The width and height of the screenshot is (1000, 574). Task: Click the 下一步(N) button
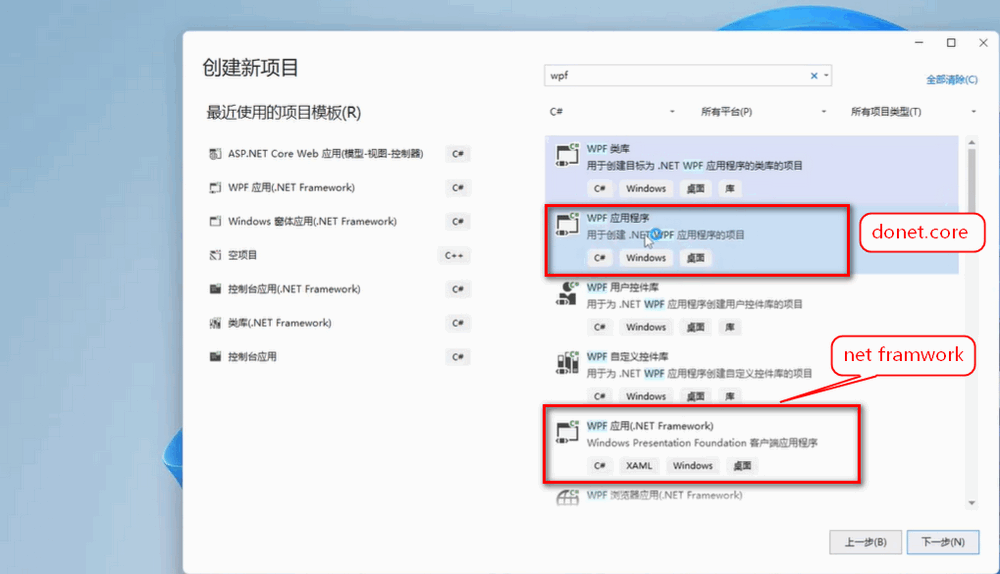tap(943, 542)
